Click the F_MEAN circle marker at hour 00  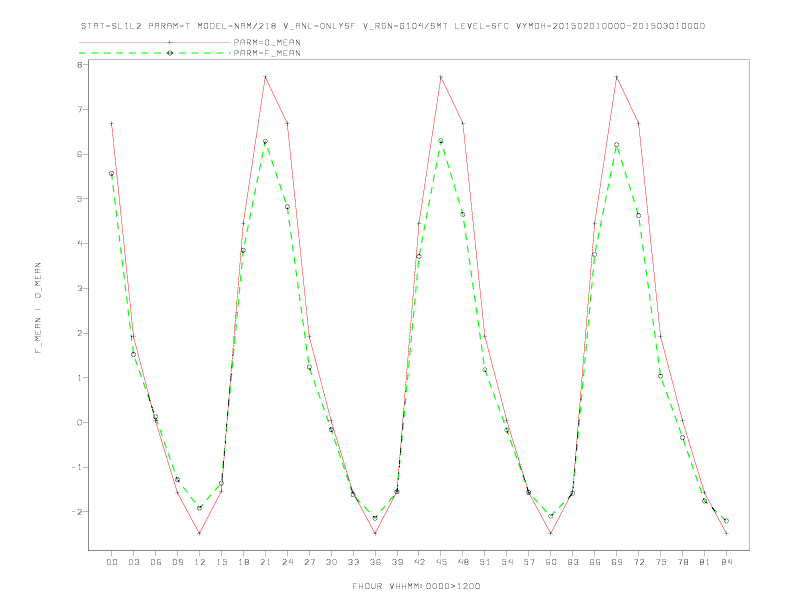pos(112,173)
